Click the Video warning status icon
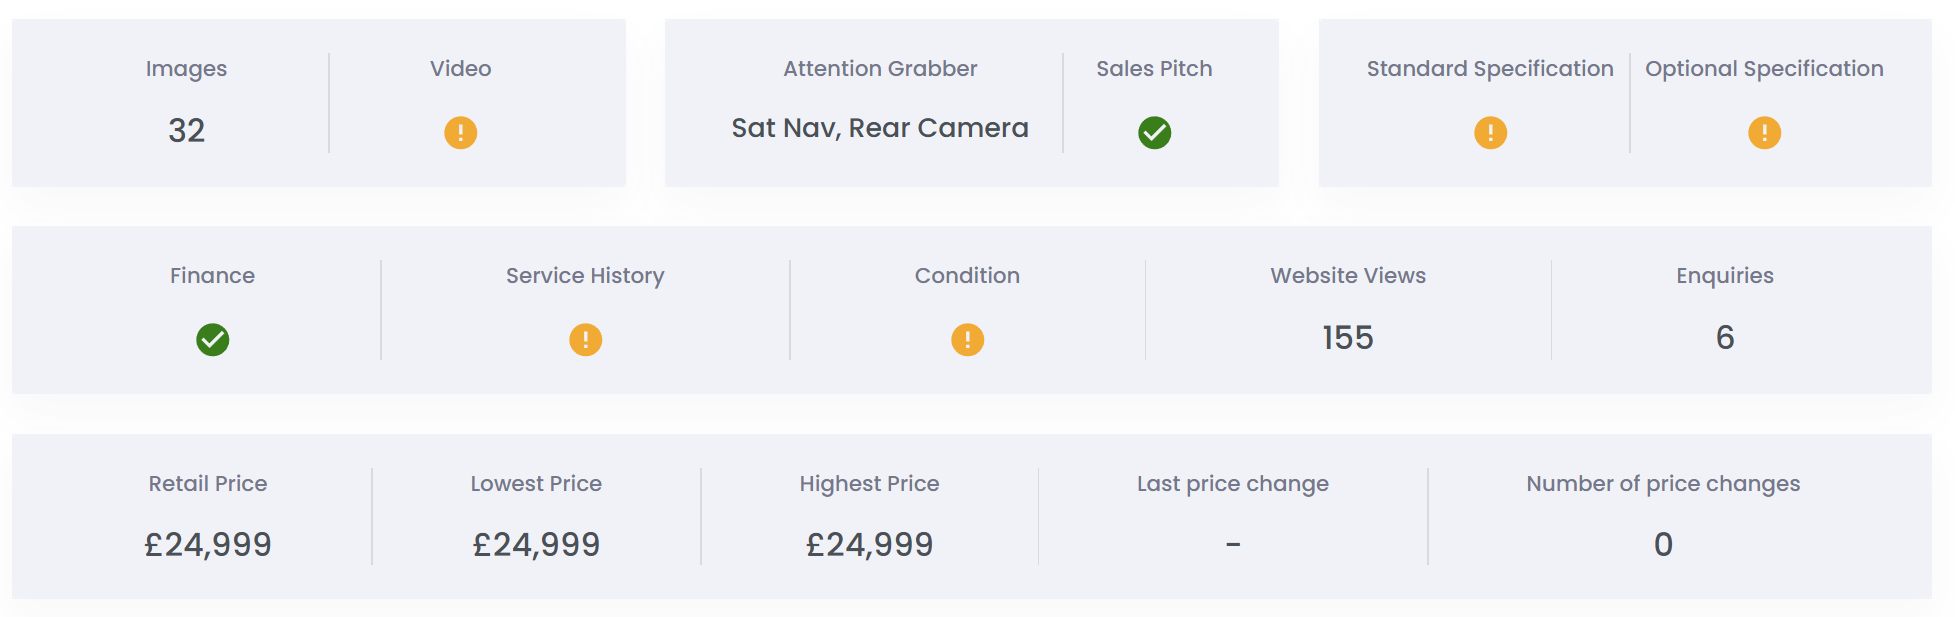This screenshot has width=1955, height=617. click(x=460, y=132)
